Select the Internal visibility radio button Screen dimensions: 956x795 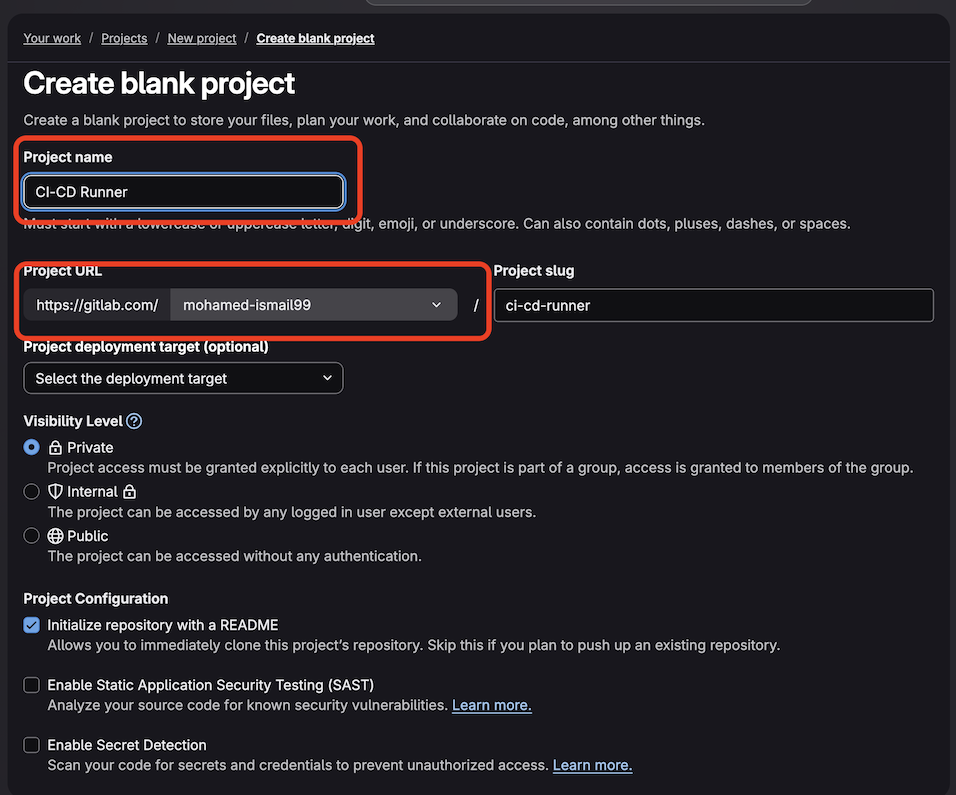tap(31, 491)
